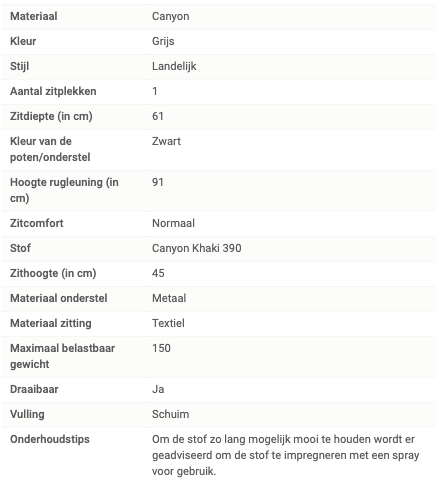Click the Kleur value Grijs
The width and height of the screenshot is (436, 480).
(163, 41)
